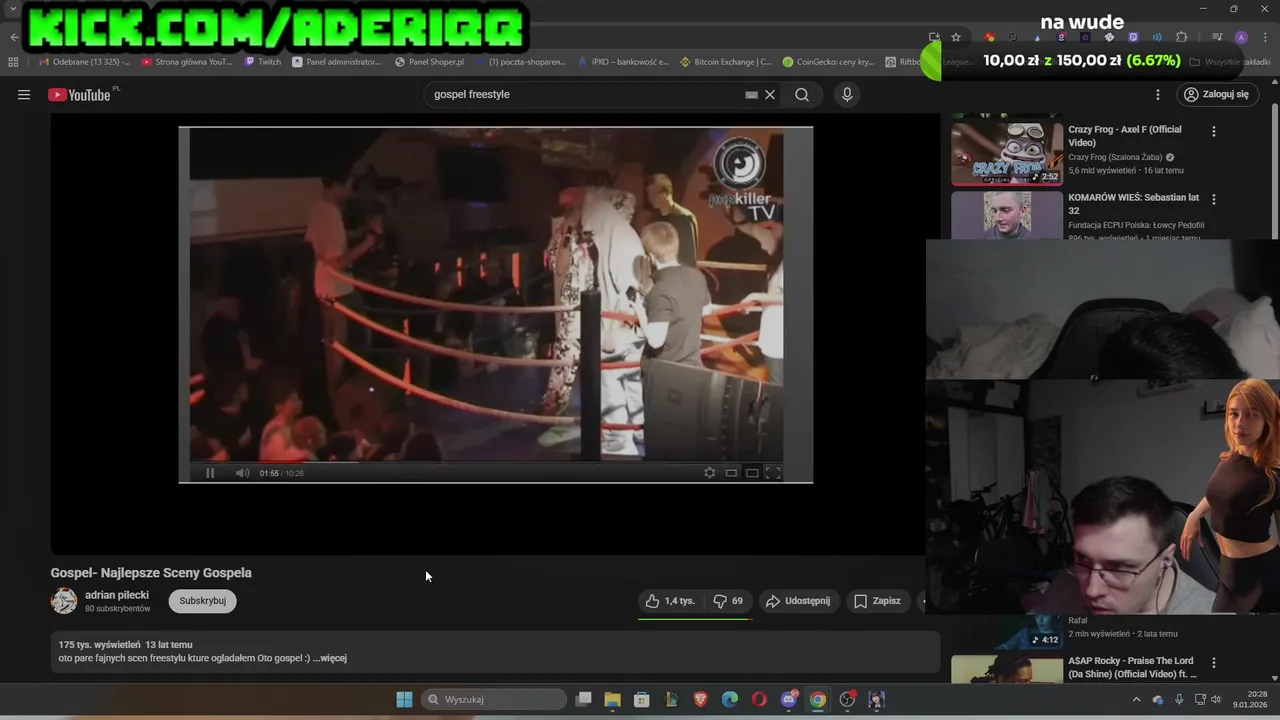
Task: Launch Brave browser from the taskbar
Action: coord(701,699)
